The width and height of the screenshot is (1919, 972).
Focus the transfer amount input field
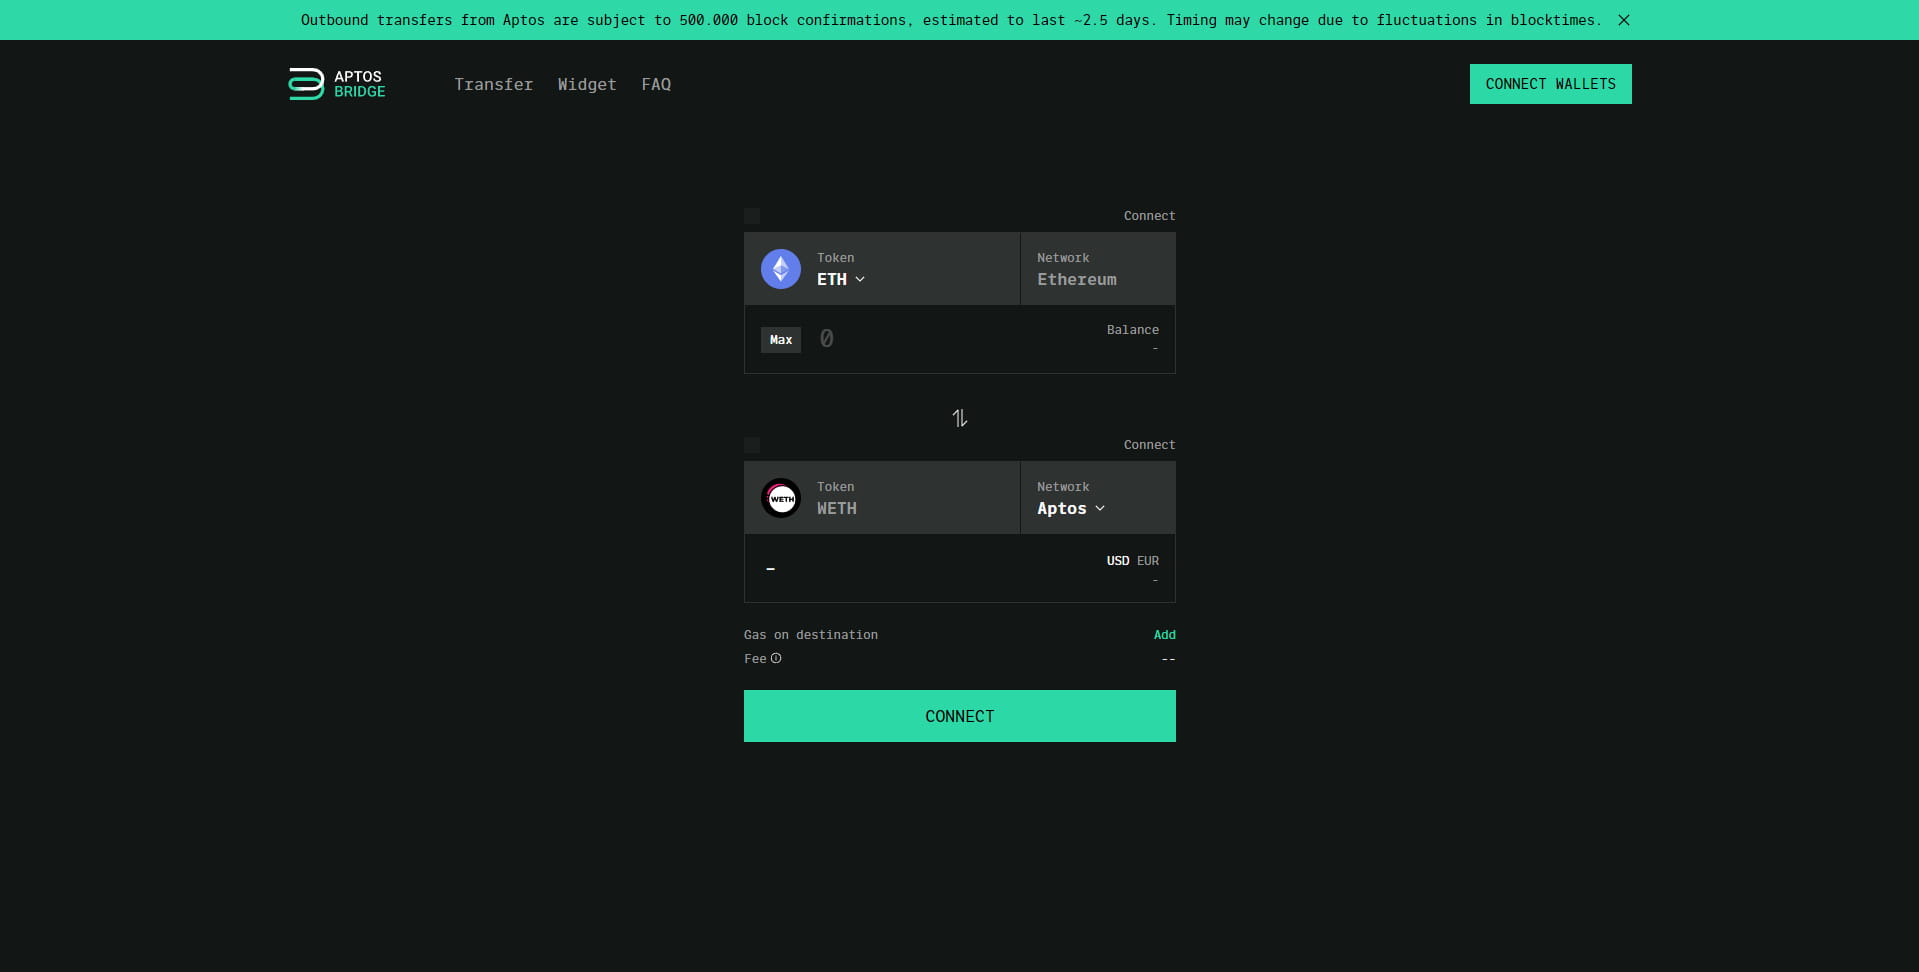pos(950,339)
